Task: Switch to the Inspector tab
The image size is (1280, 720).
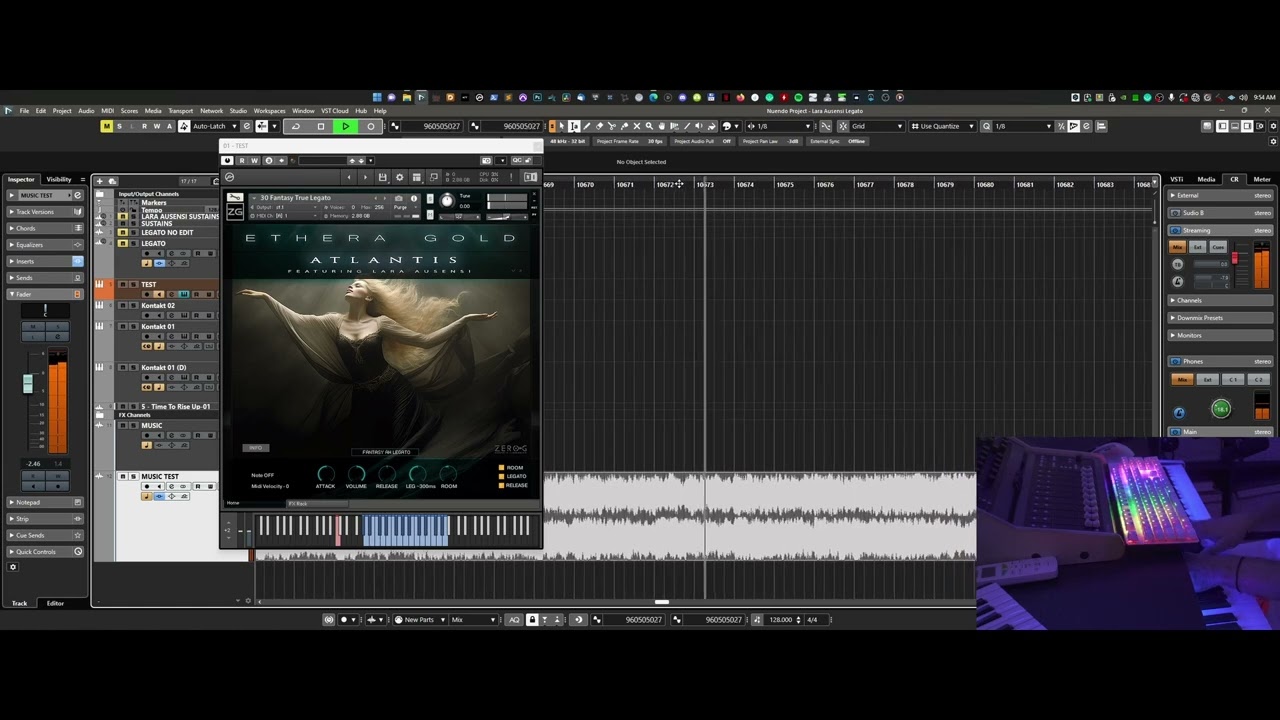Action: (21, 179)
